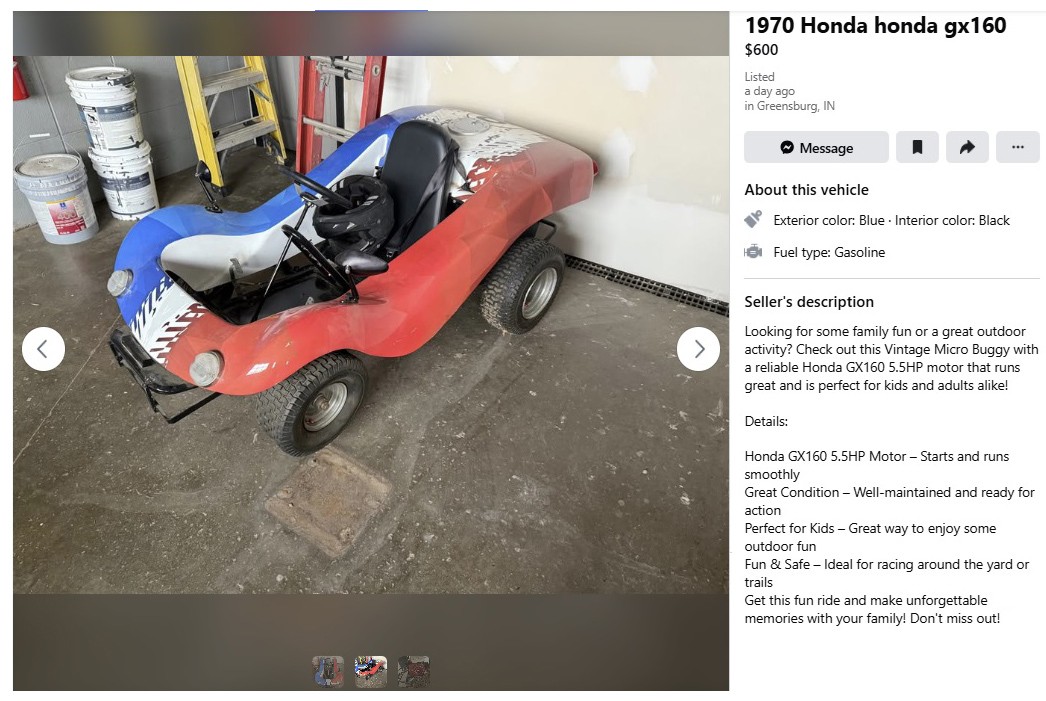1046x701 pixels.
Task: Select the first photo thumbnail
Action: (x=328, y=671)
